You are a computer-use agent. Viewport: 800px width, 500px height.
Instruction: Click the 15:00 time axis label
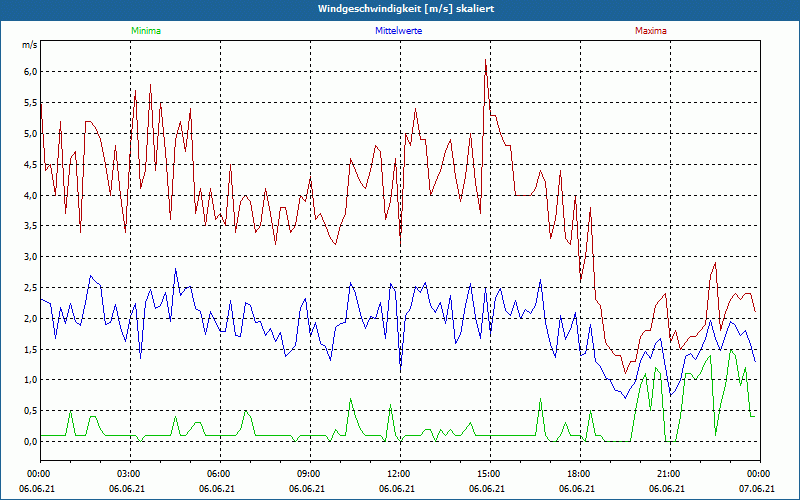pos(489,474)
